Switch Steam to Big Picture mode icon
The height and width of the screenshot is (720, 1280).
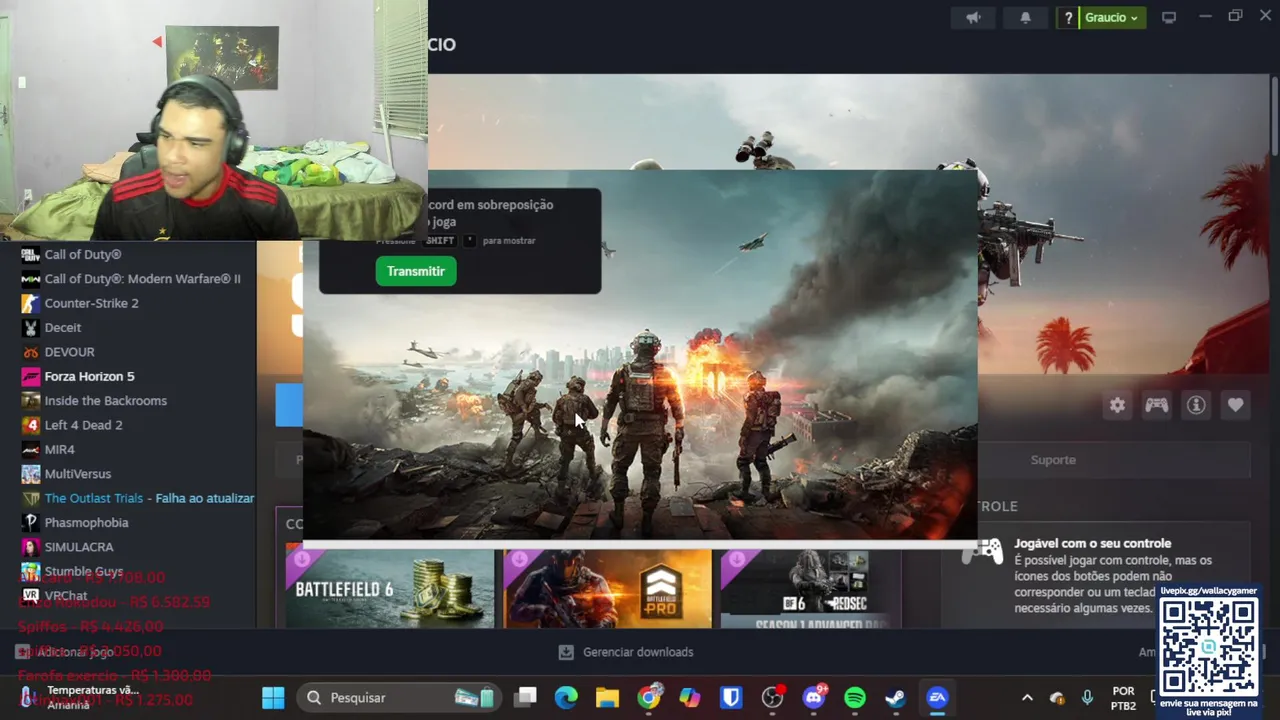coord(1168,17)
